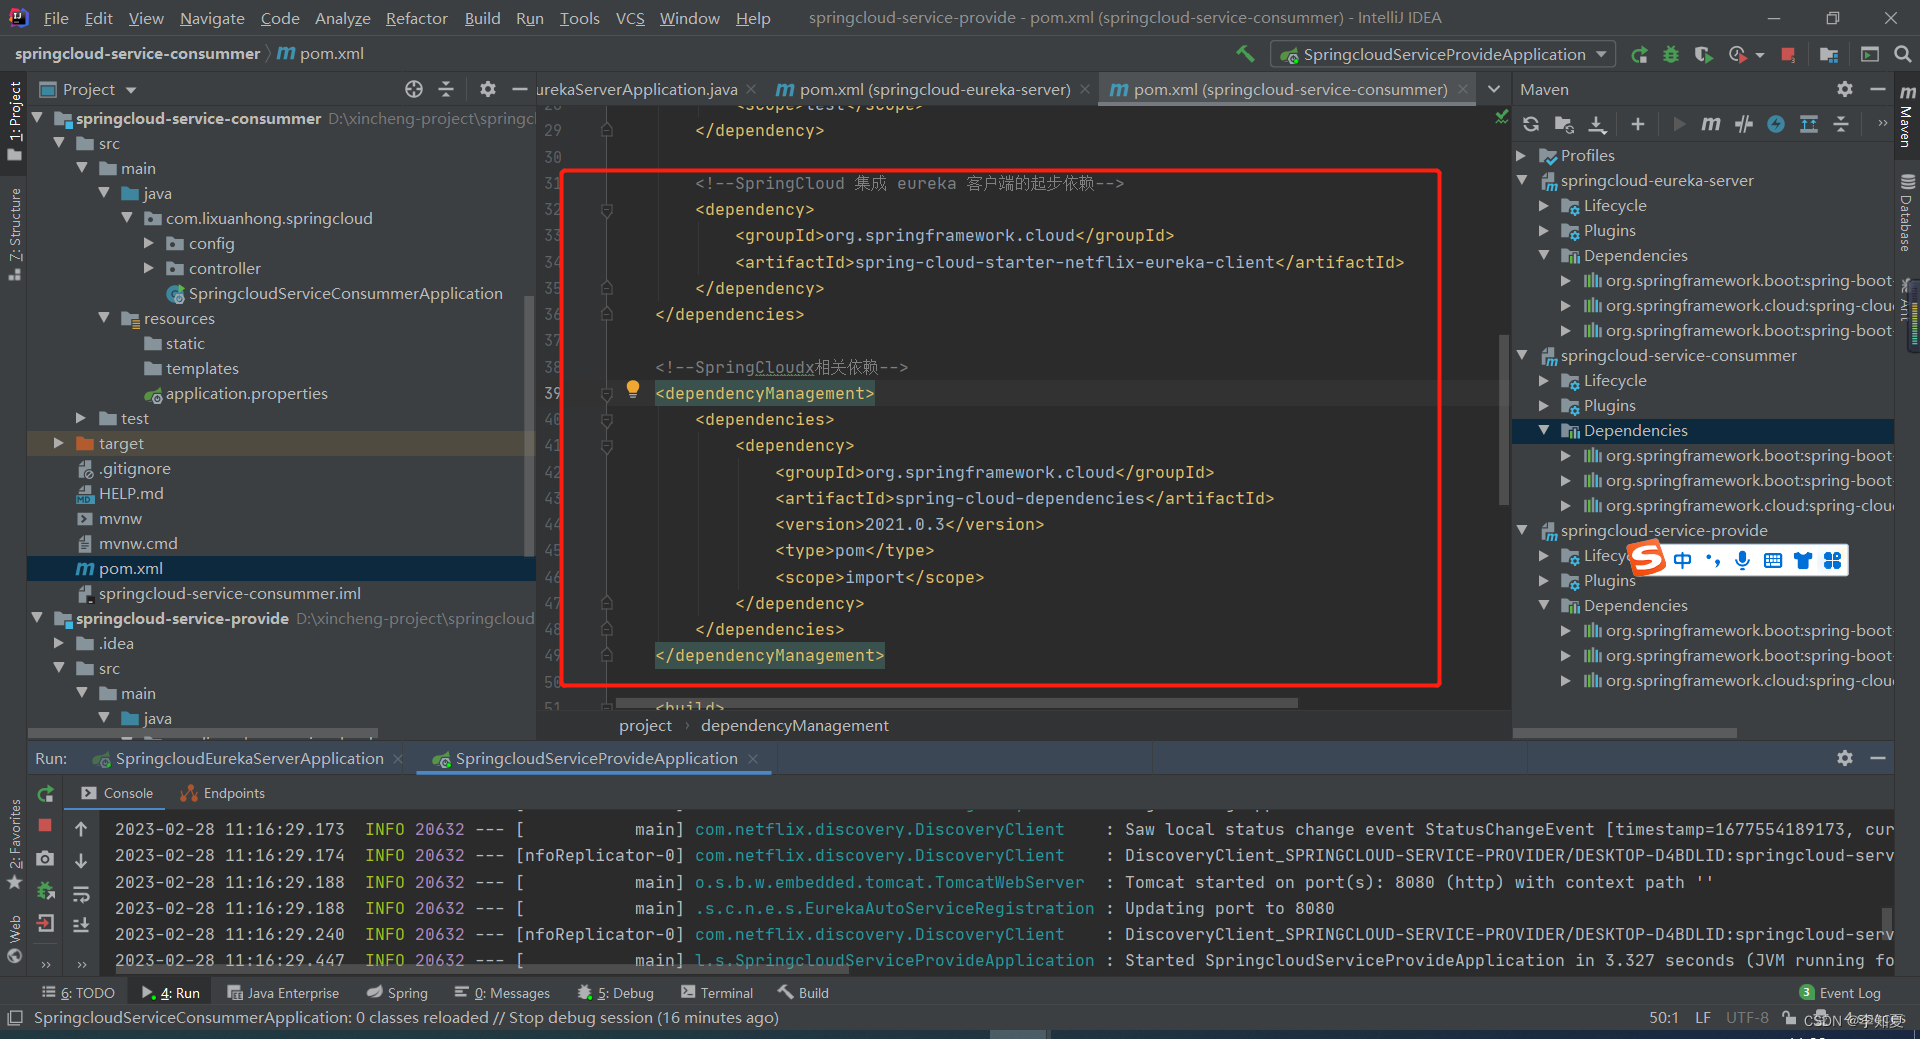
Task: Execute Maven goal using the m icon
Action: coord(1711,124)
